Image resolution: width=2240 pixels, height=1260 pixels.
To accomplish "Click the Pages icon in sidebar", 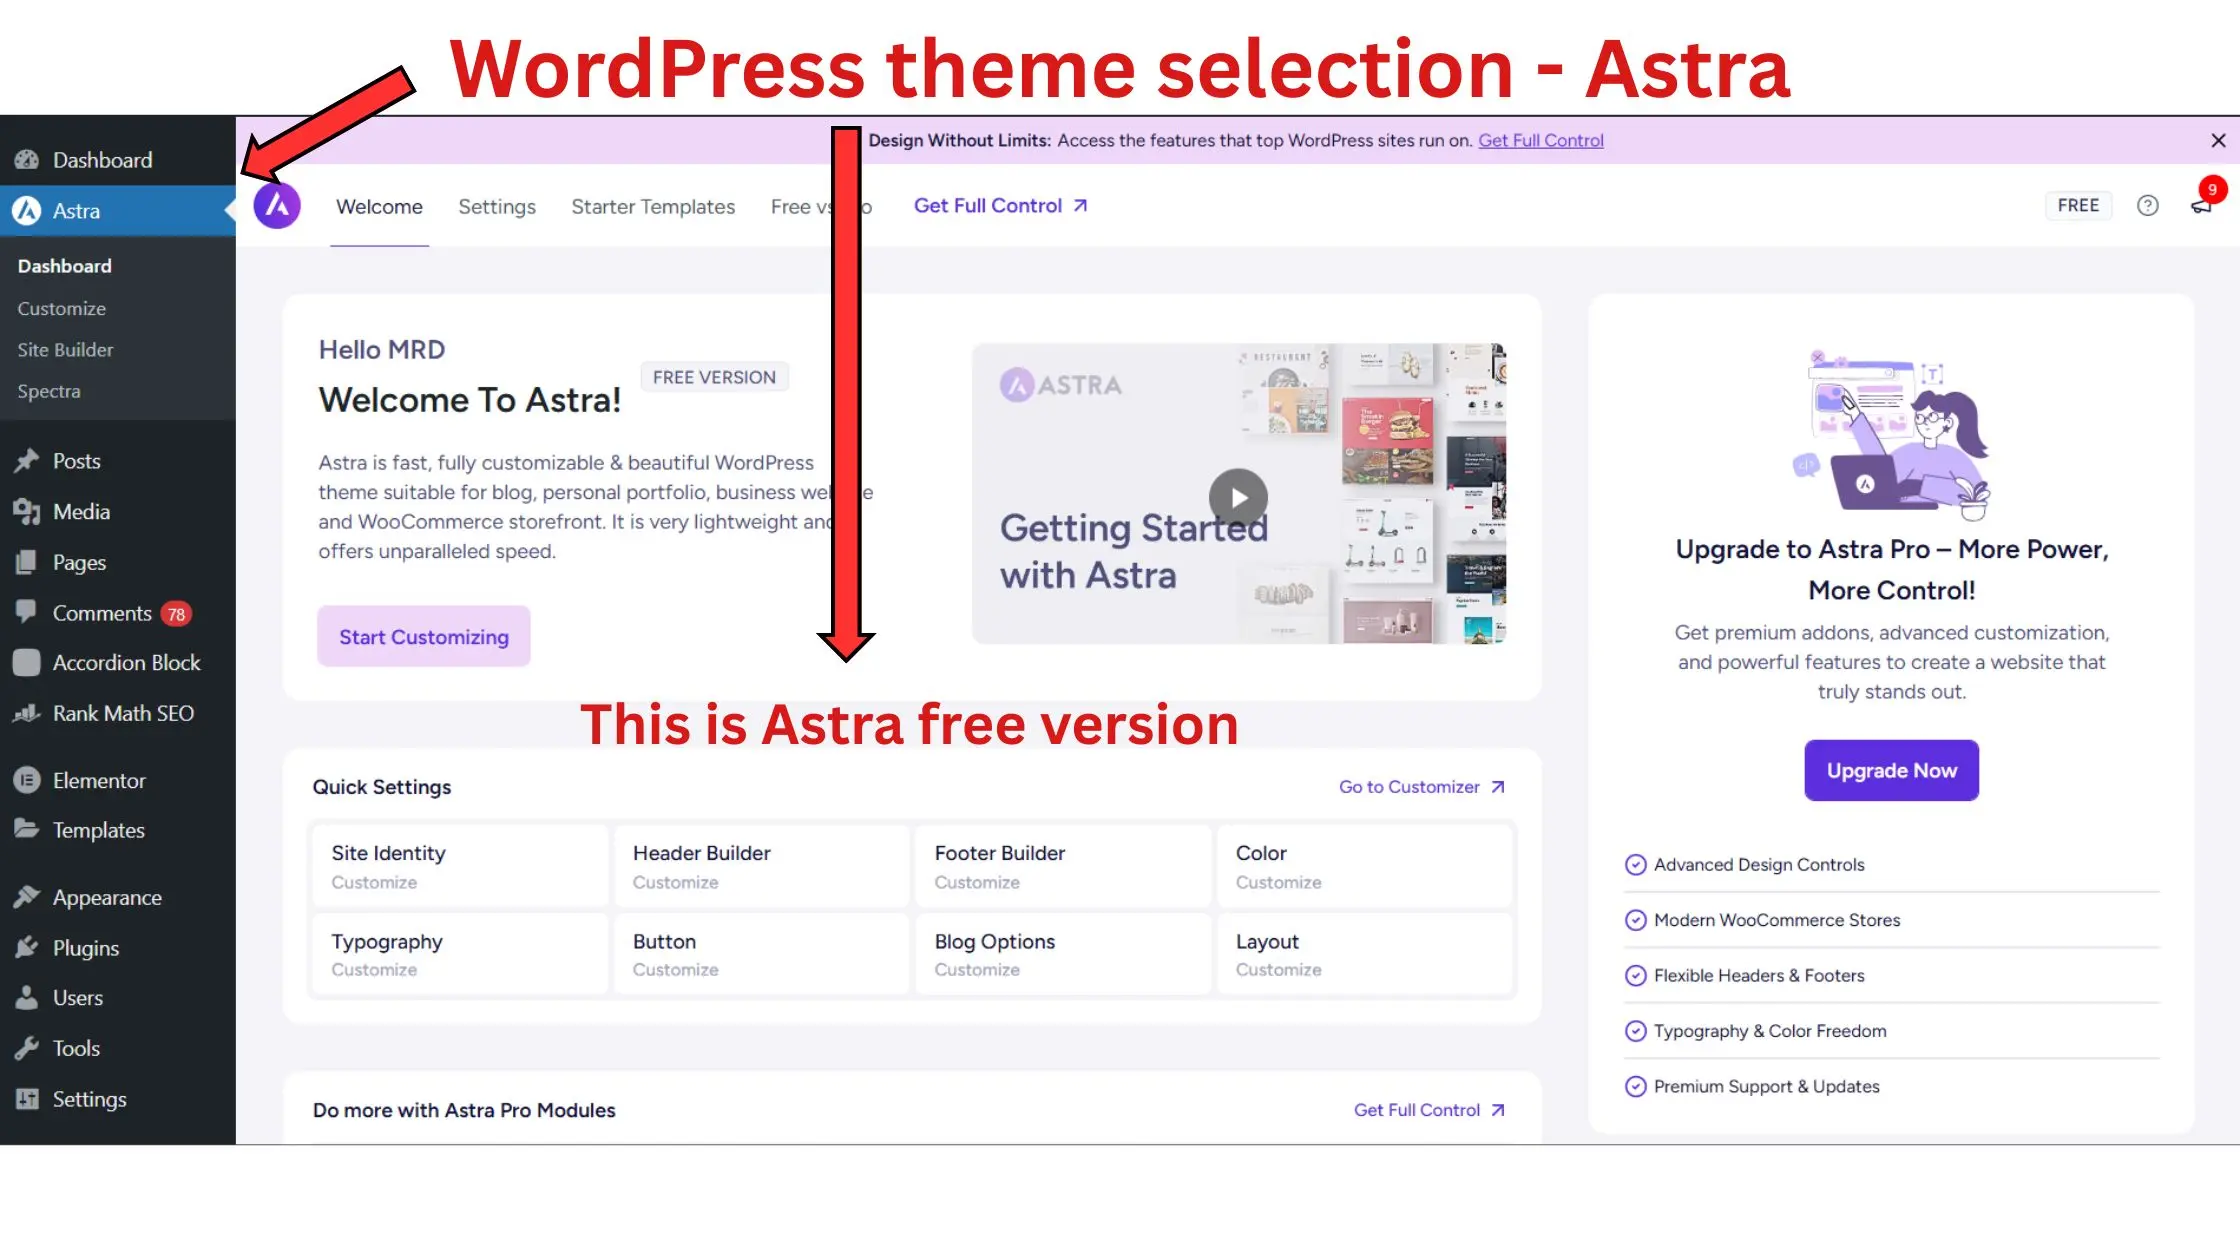I will point(27,563).
